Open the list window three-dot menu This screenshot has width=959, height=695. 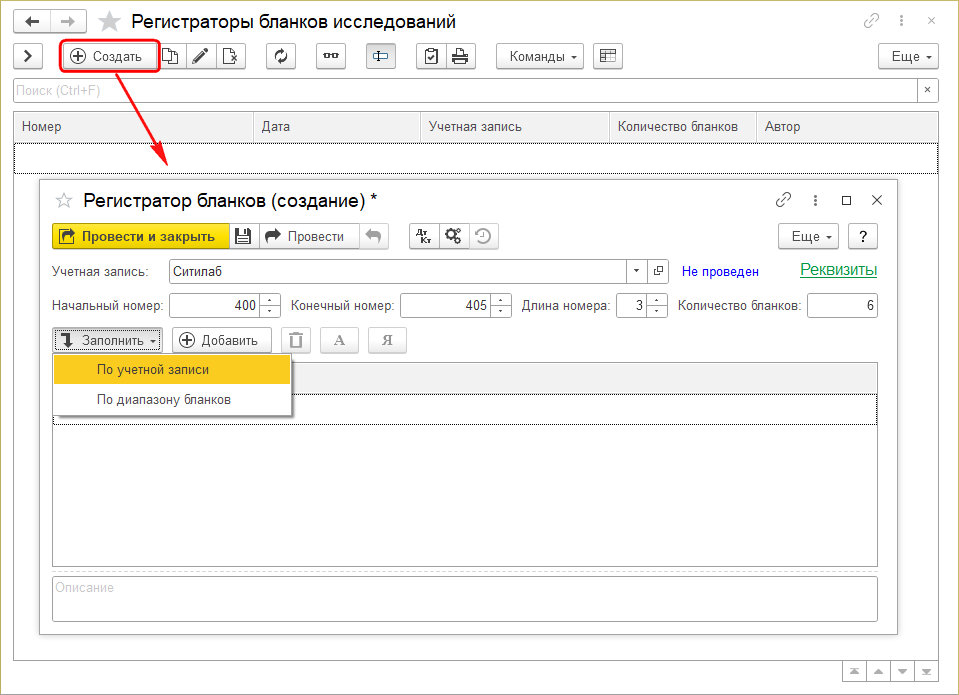(x=902, y=21)
